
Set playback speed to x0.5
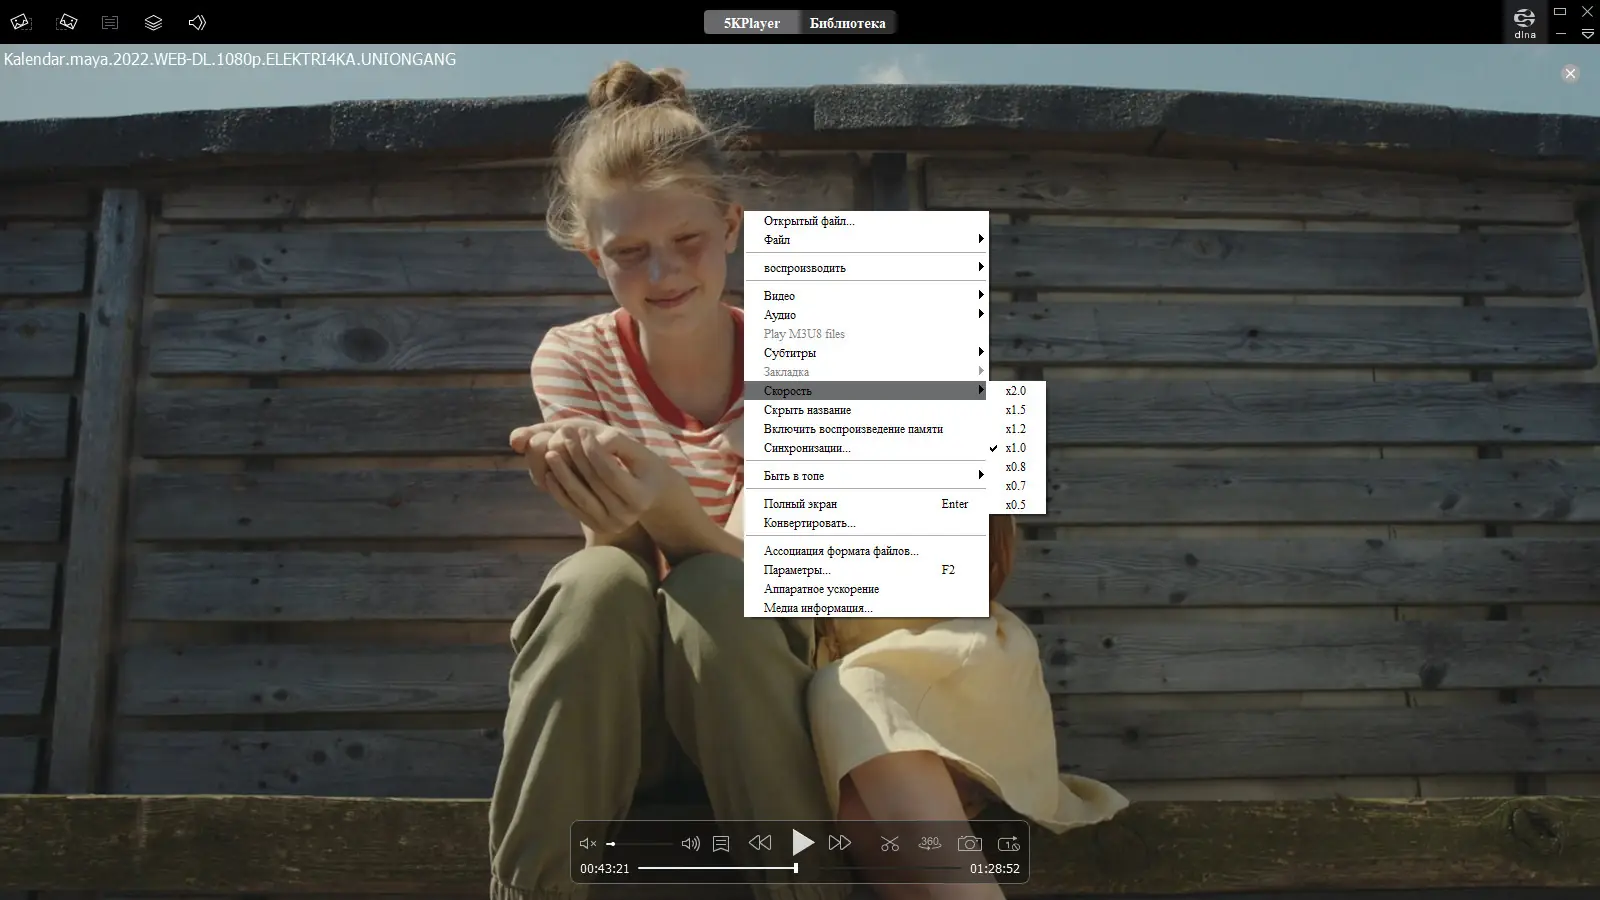(x=1016, y=505)
